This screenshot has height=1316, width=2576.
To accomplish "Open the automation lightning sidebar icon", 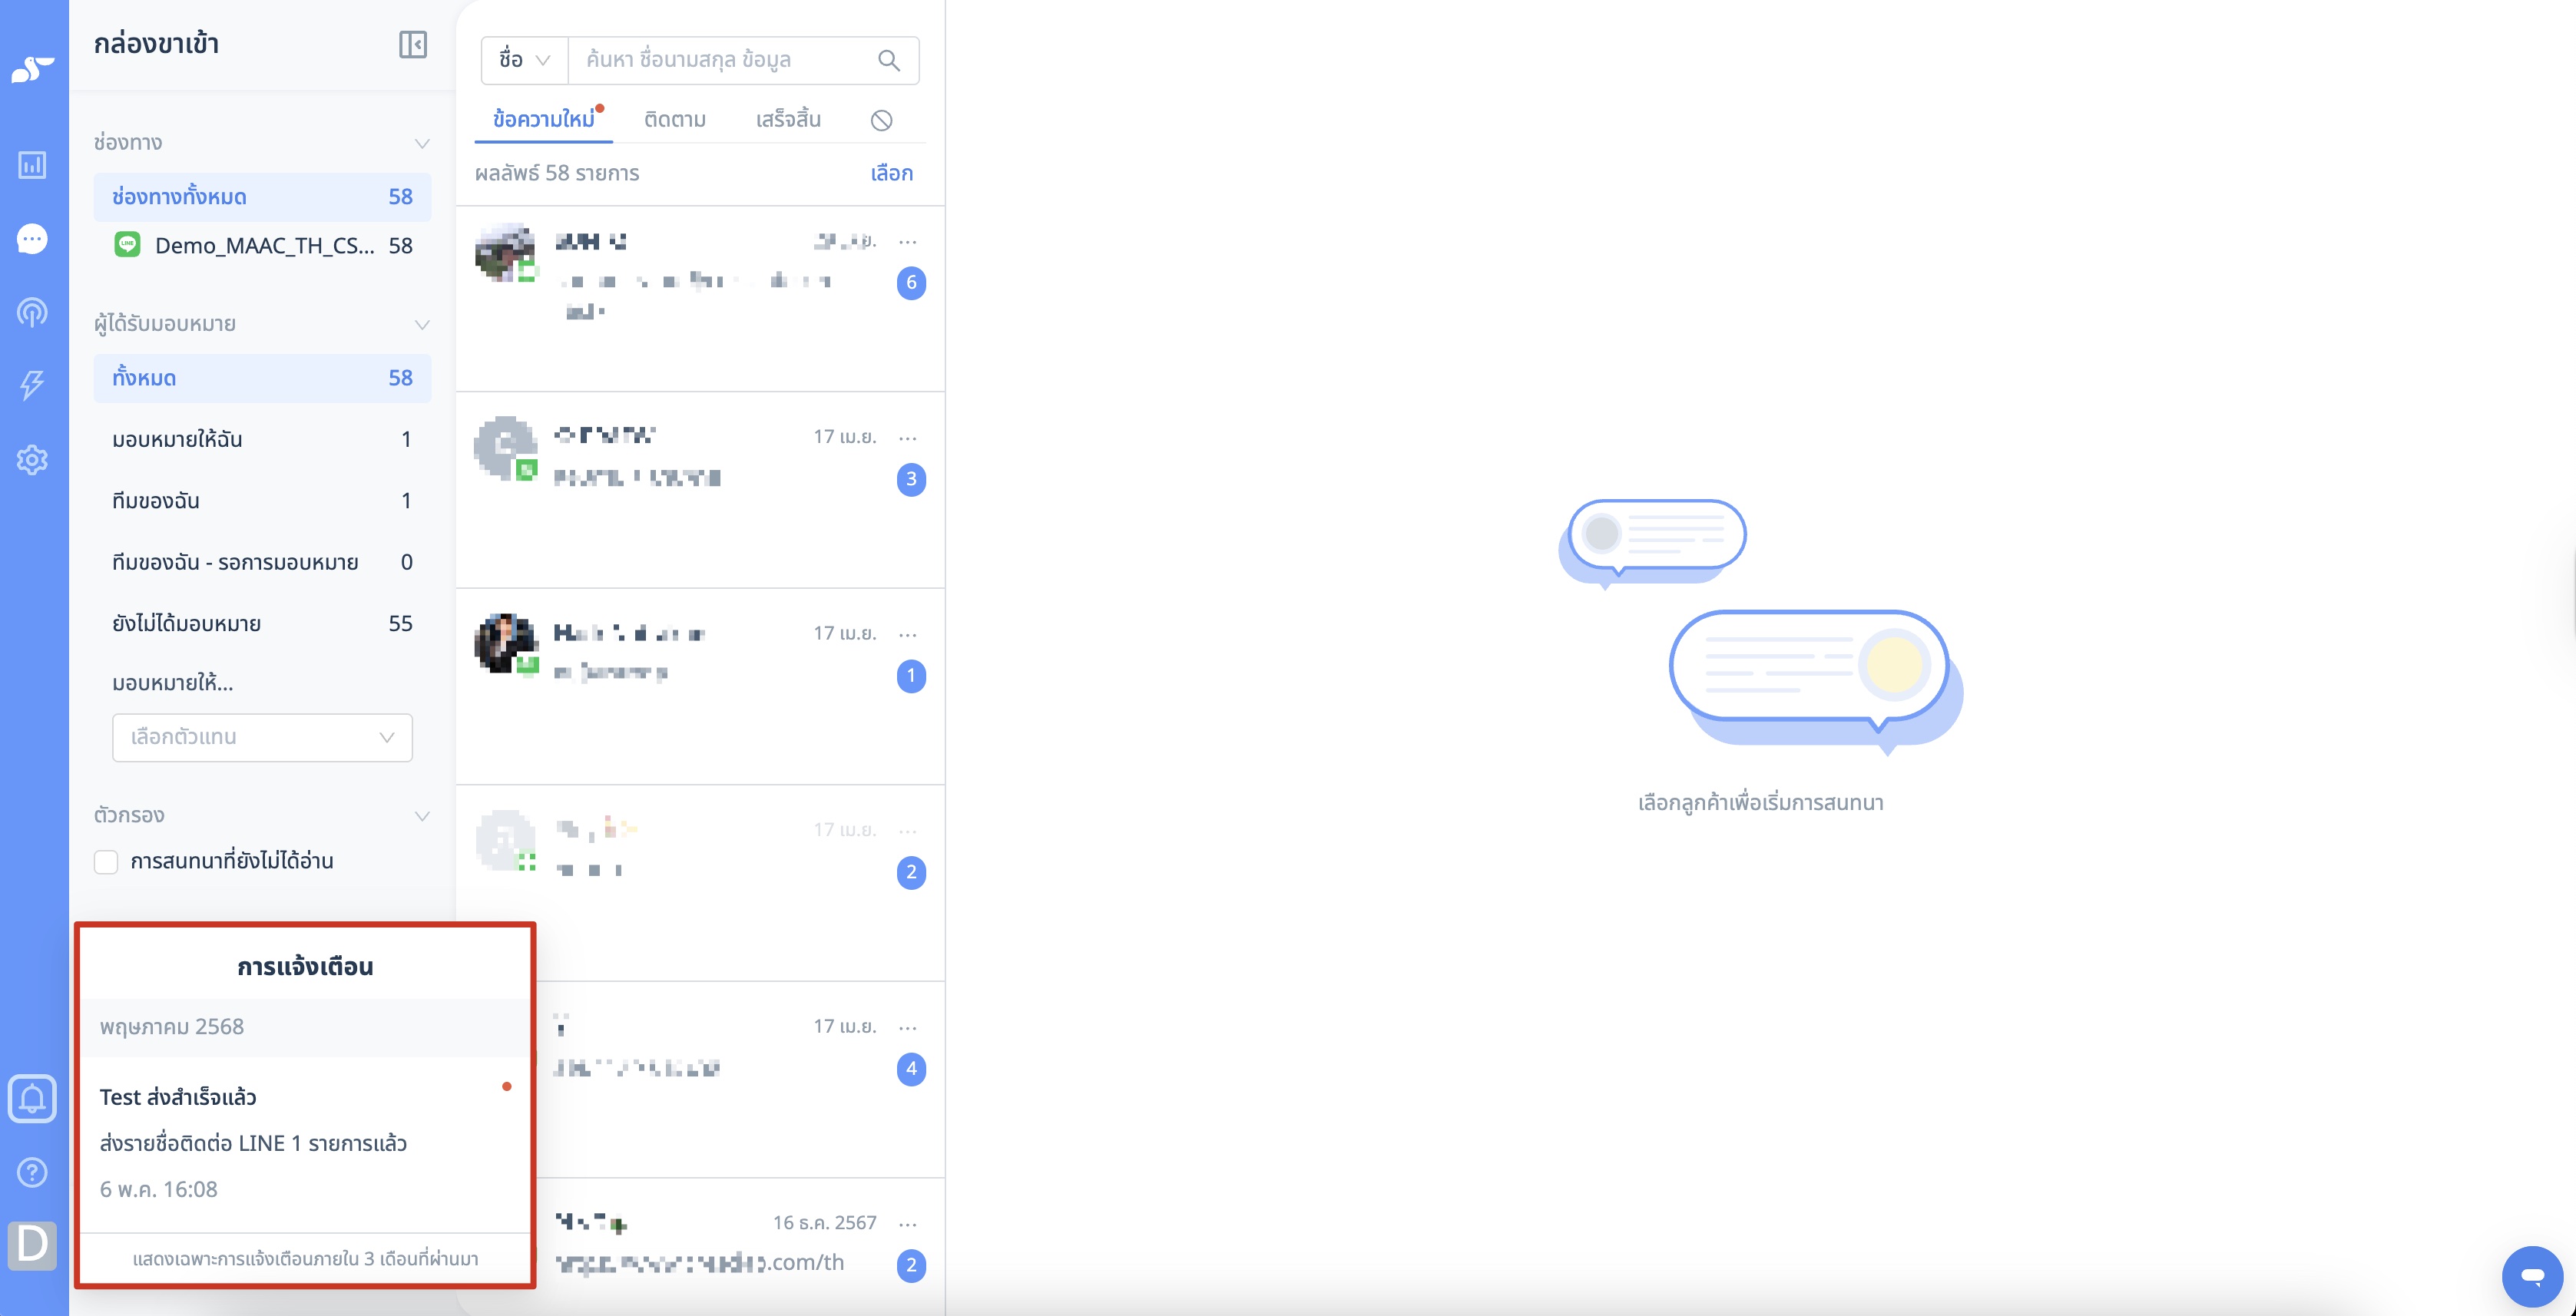I will click(32, 385).
